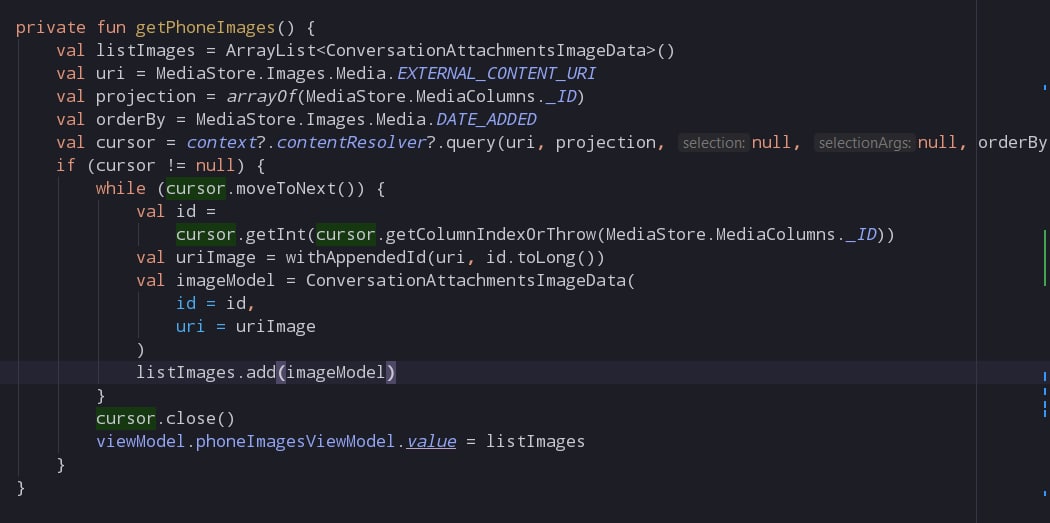Viewport: 1050px width, 523px height.
Task: Click DATE_ADDED constant
Action: 486,119
